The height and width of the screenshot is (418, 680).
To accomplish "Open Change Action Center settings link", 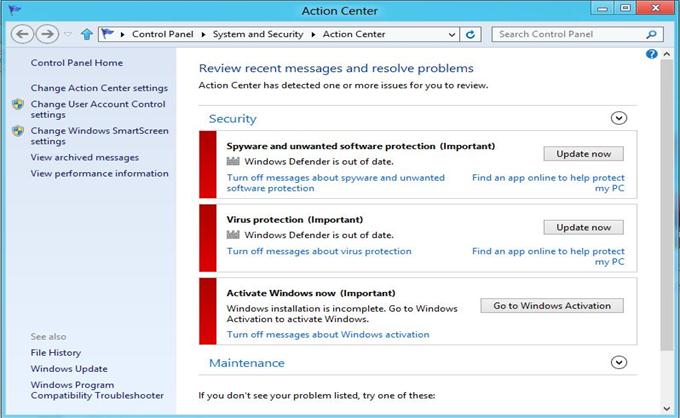I will click(99, 88).
